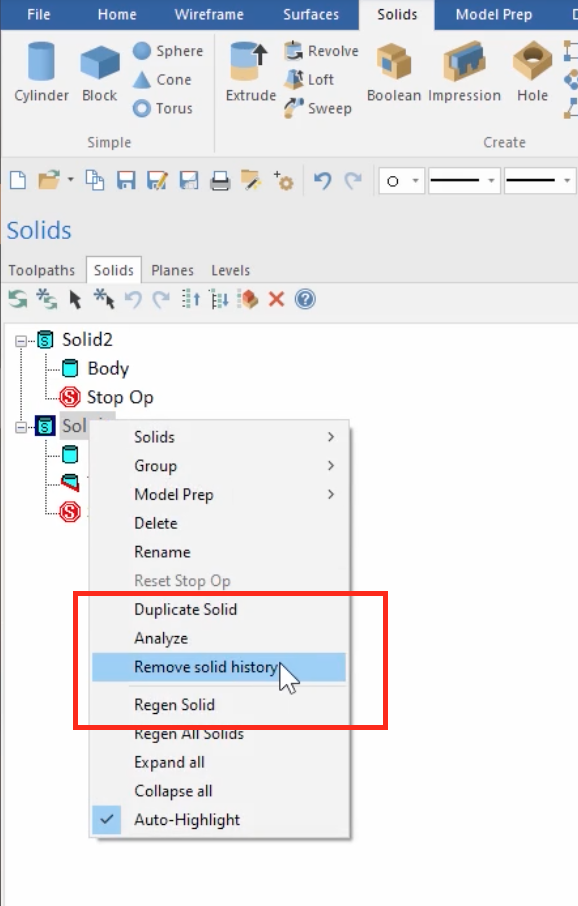Select the Cylinder solid tool
The width and height of the screenshot is (578, 906).
coord(41,72)
